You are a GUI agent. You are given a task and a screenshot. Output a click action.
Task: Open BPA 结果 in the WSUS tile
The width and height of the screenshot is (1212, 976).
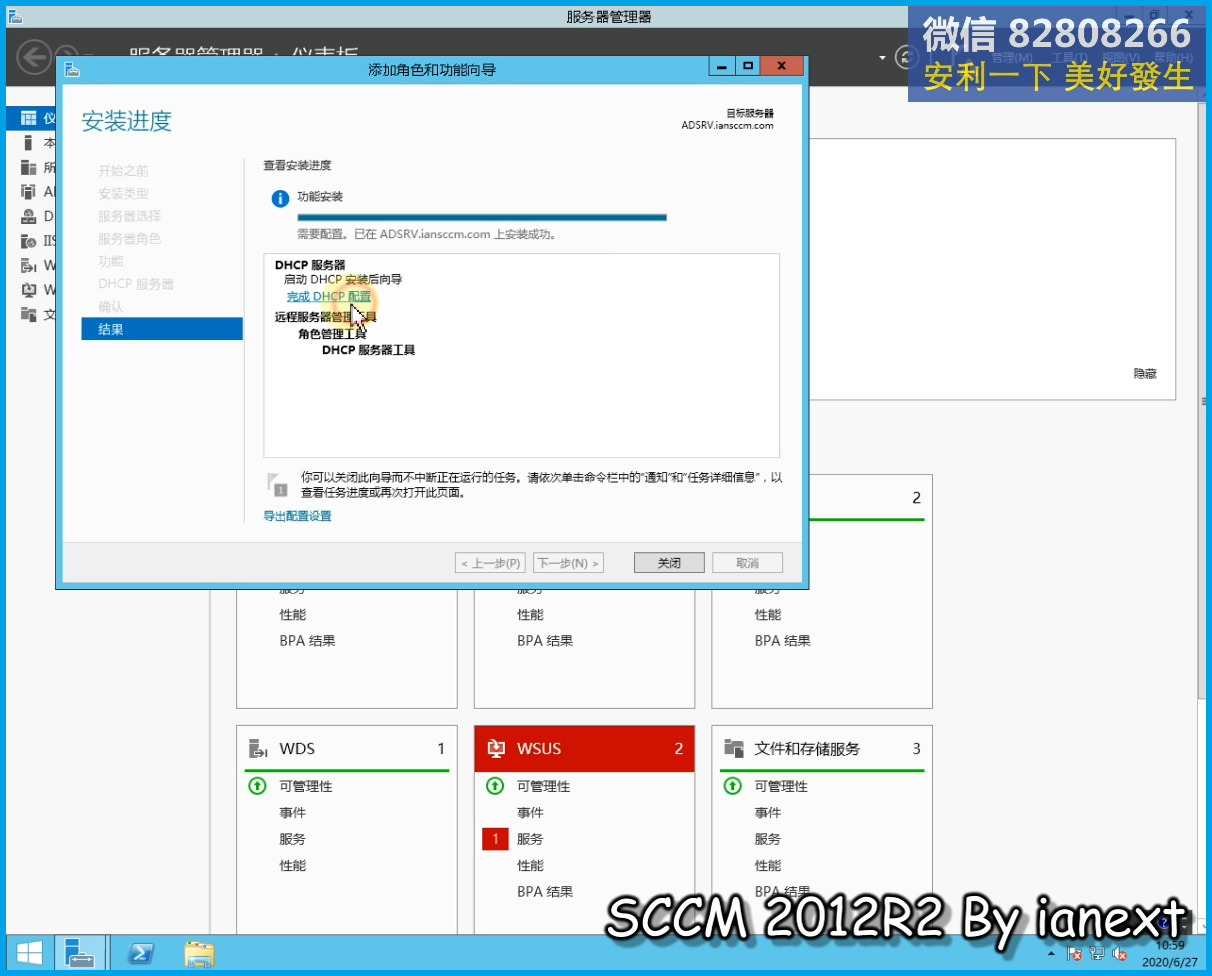[545, 891]
